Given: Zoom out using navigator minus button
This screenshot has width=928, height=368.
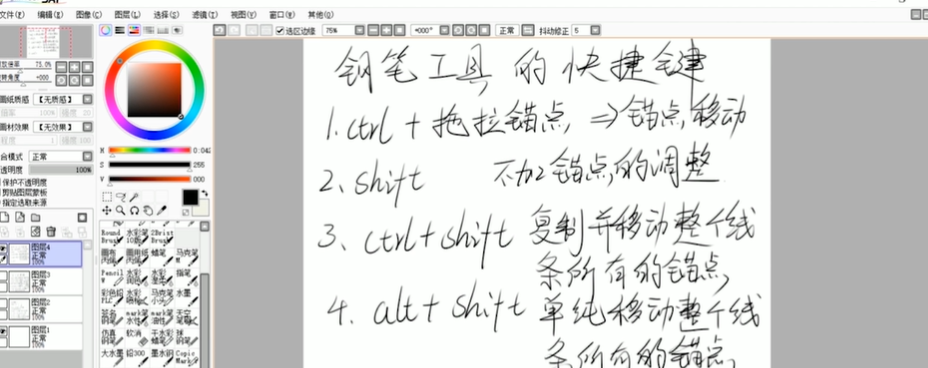Looking at the screenshot, I should [62, 67].
